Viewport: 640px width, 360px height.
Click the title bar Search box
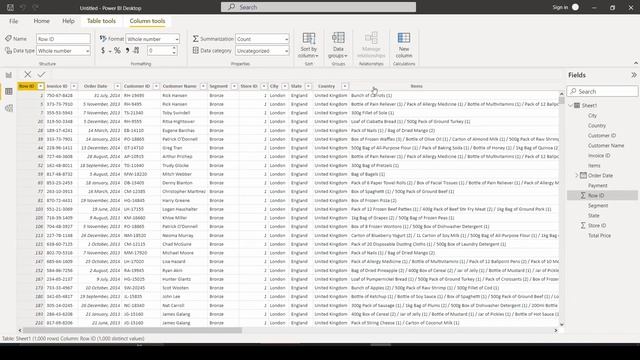(318, 7)
